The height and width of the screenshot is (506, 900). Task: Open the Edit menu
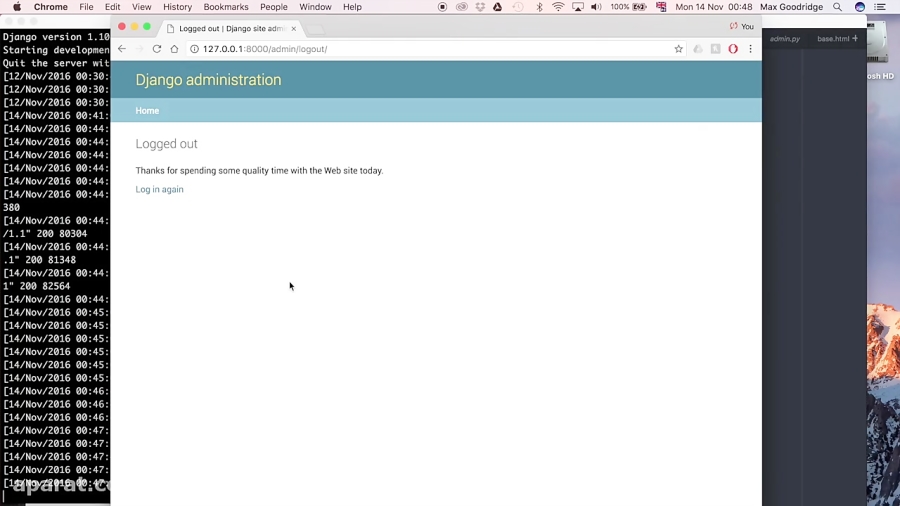tap(112, 7)
